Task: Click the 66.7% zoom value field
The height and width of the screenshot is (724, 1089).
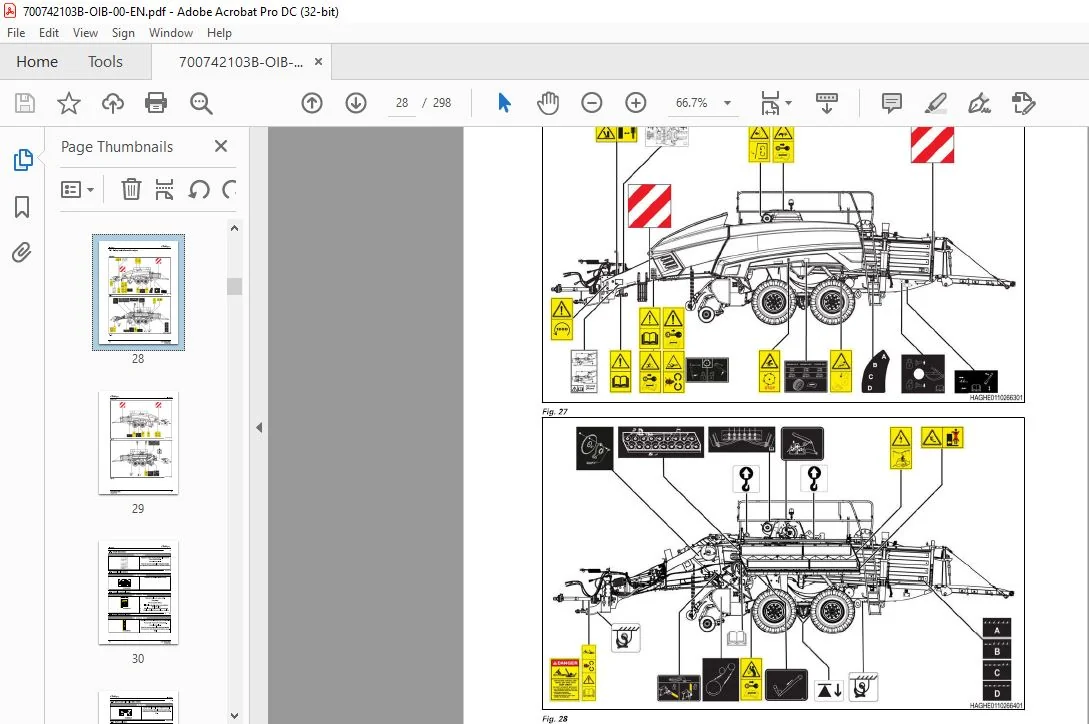Action: [692, 103]
